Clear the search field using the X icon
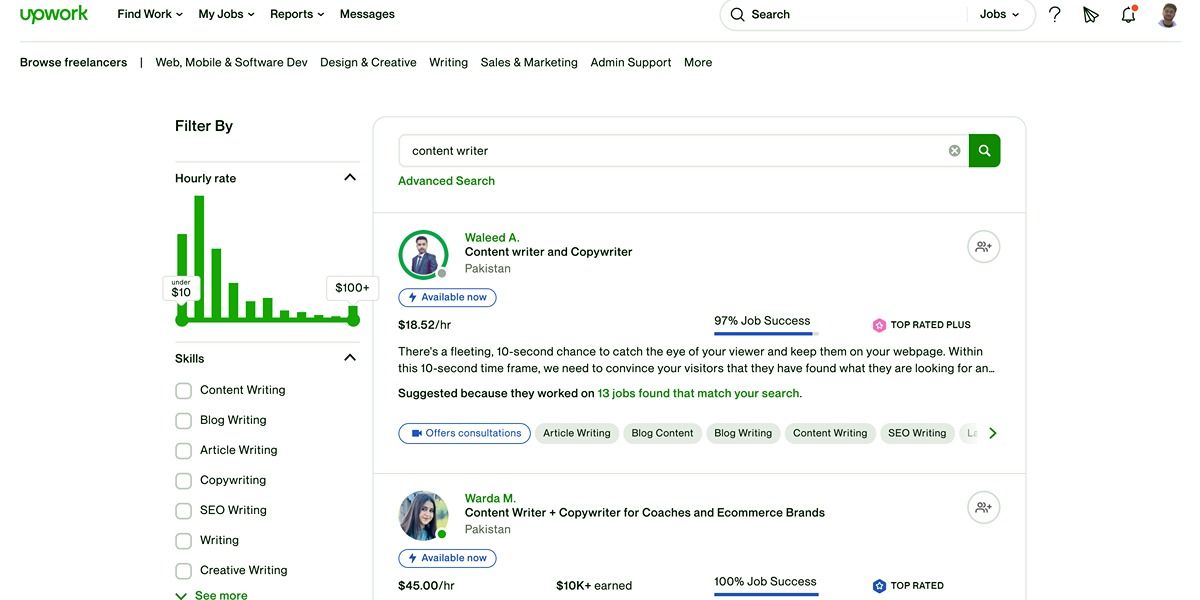Screen dimensions: 1200x600 [954, 149]
